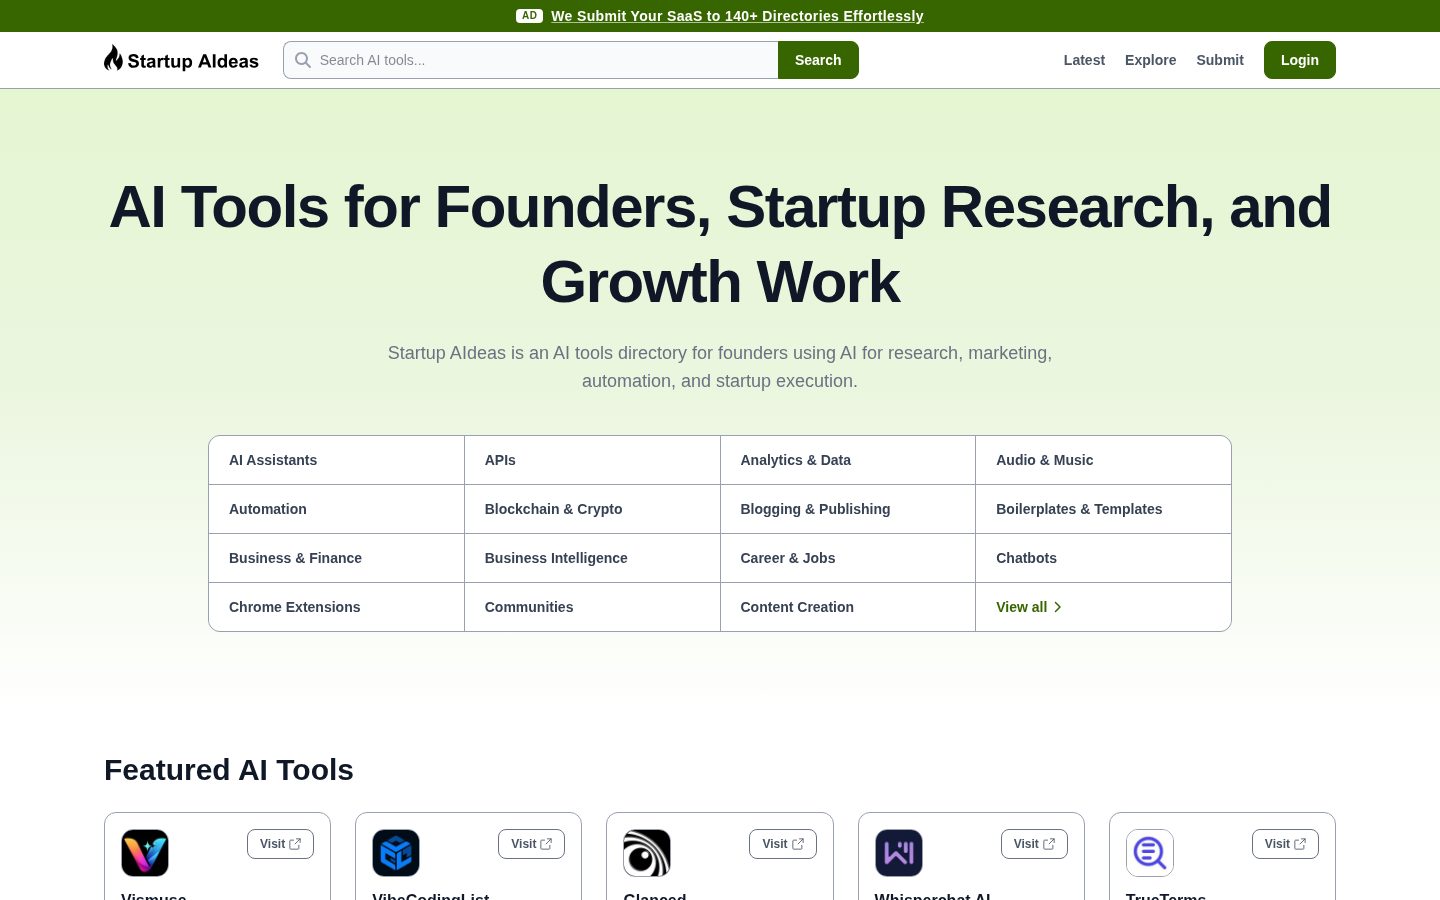1440x900 pixels.
Task: Open the Whisperchat AI logo icon
Action: coord(899,853)
